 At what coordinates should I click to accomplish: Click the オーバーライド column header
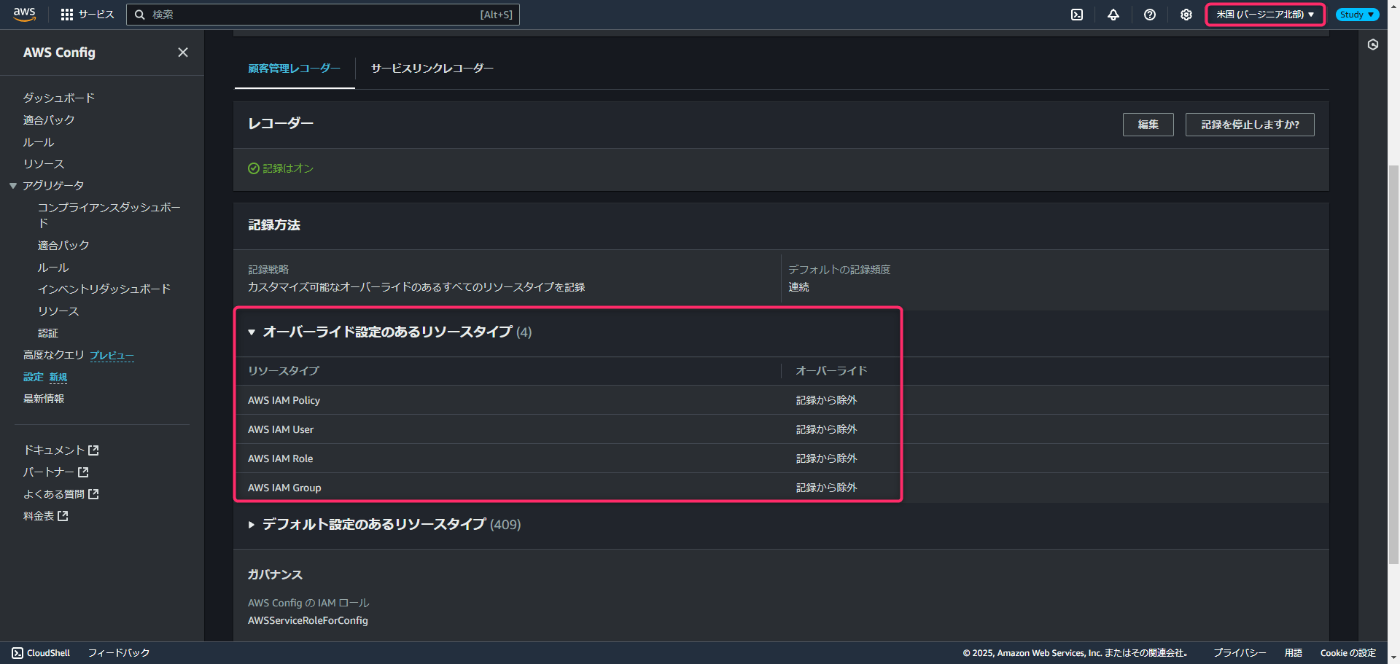832,371
